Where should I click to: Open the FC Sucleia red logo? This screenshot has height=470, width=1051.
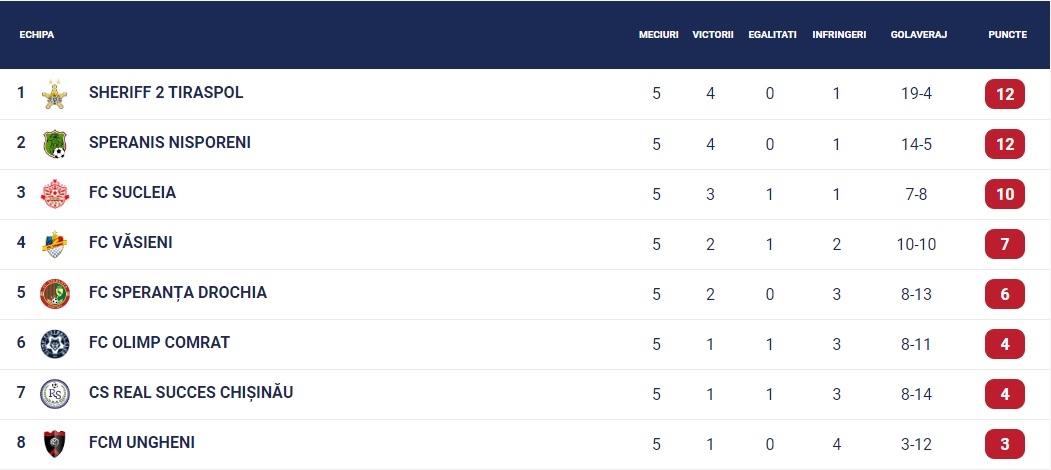pyautogui.click(x=54, y=194)
